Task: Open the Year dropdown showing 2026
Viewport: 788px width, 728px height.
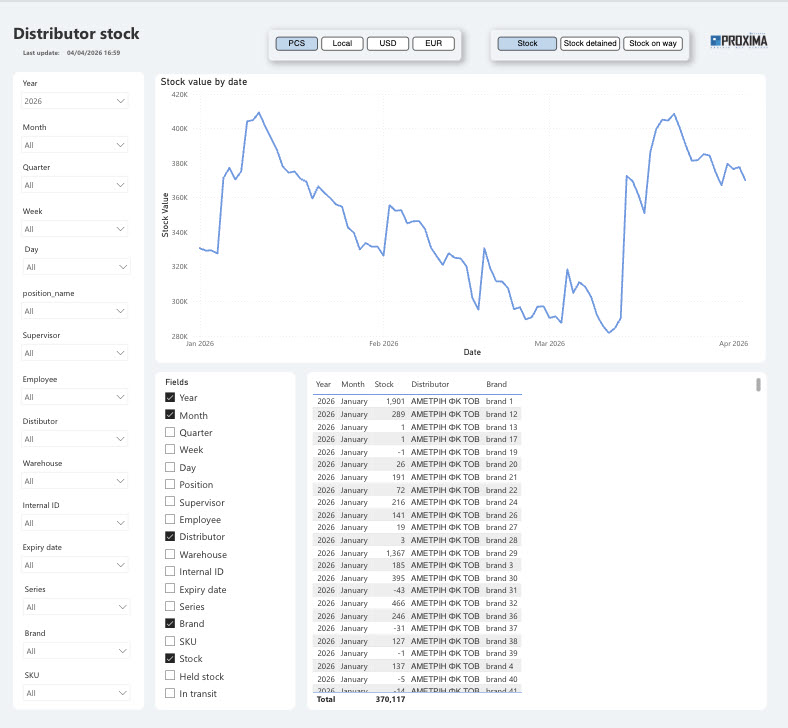Action: (x=74, y=101)
